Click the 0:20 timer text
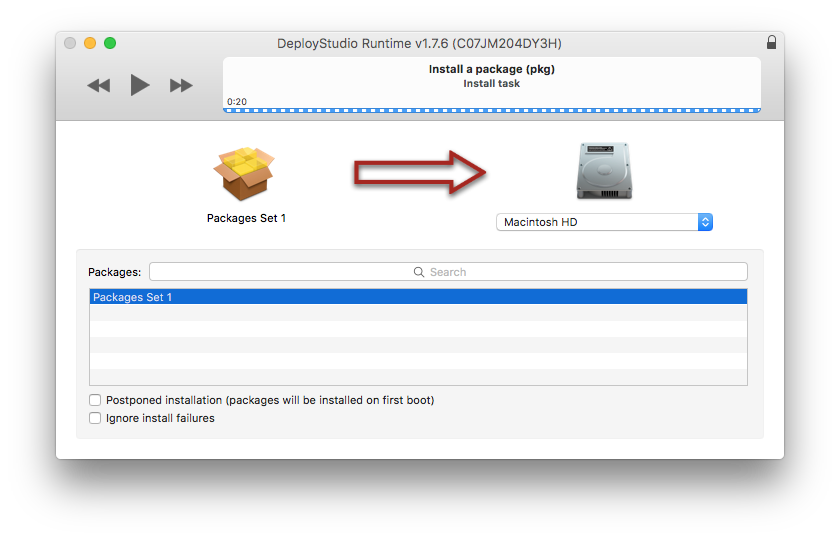 pyautogui.click(x=237, y=101)
